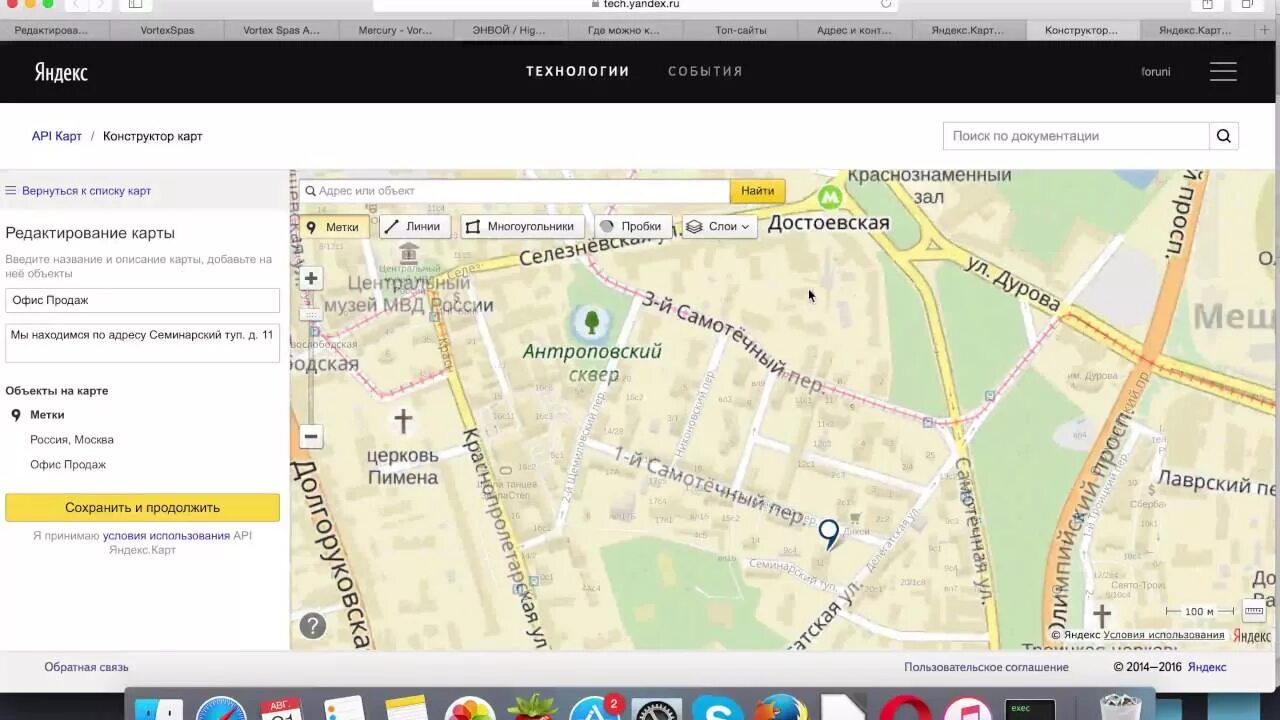Viewport: 1280px width, 720px height.
Task: Click the Достоевская metro station icon
Action: [829, 197]
